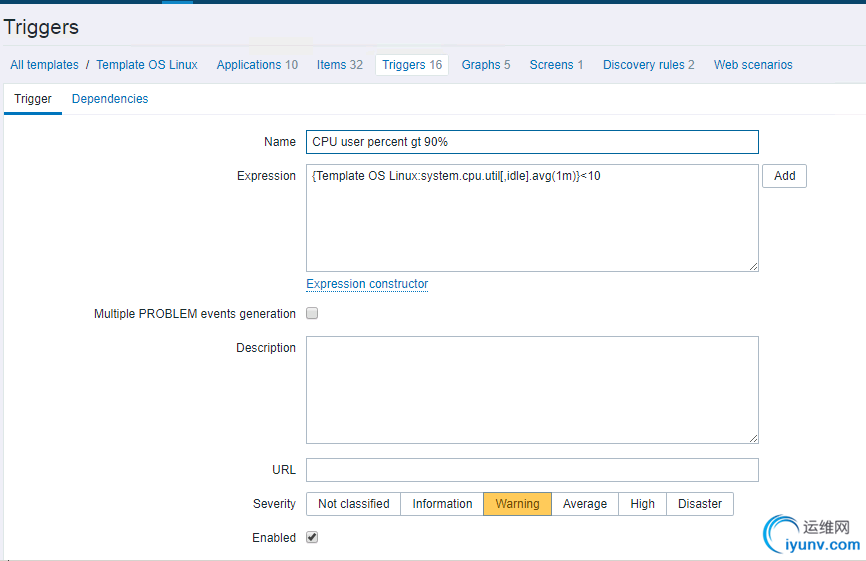This screenshot has width=866, height=561.
Task: Select Not classified severity
Action: (353, 504)
